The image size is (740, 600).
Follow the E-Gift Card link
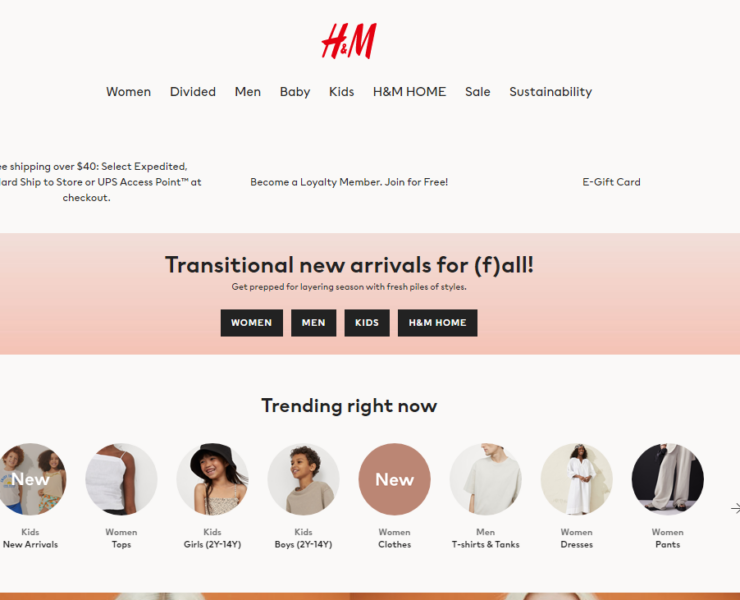tap(611, 182)
